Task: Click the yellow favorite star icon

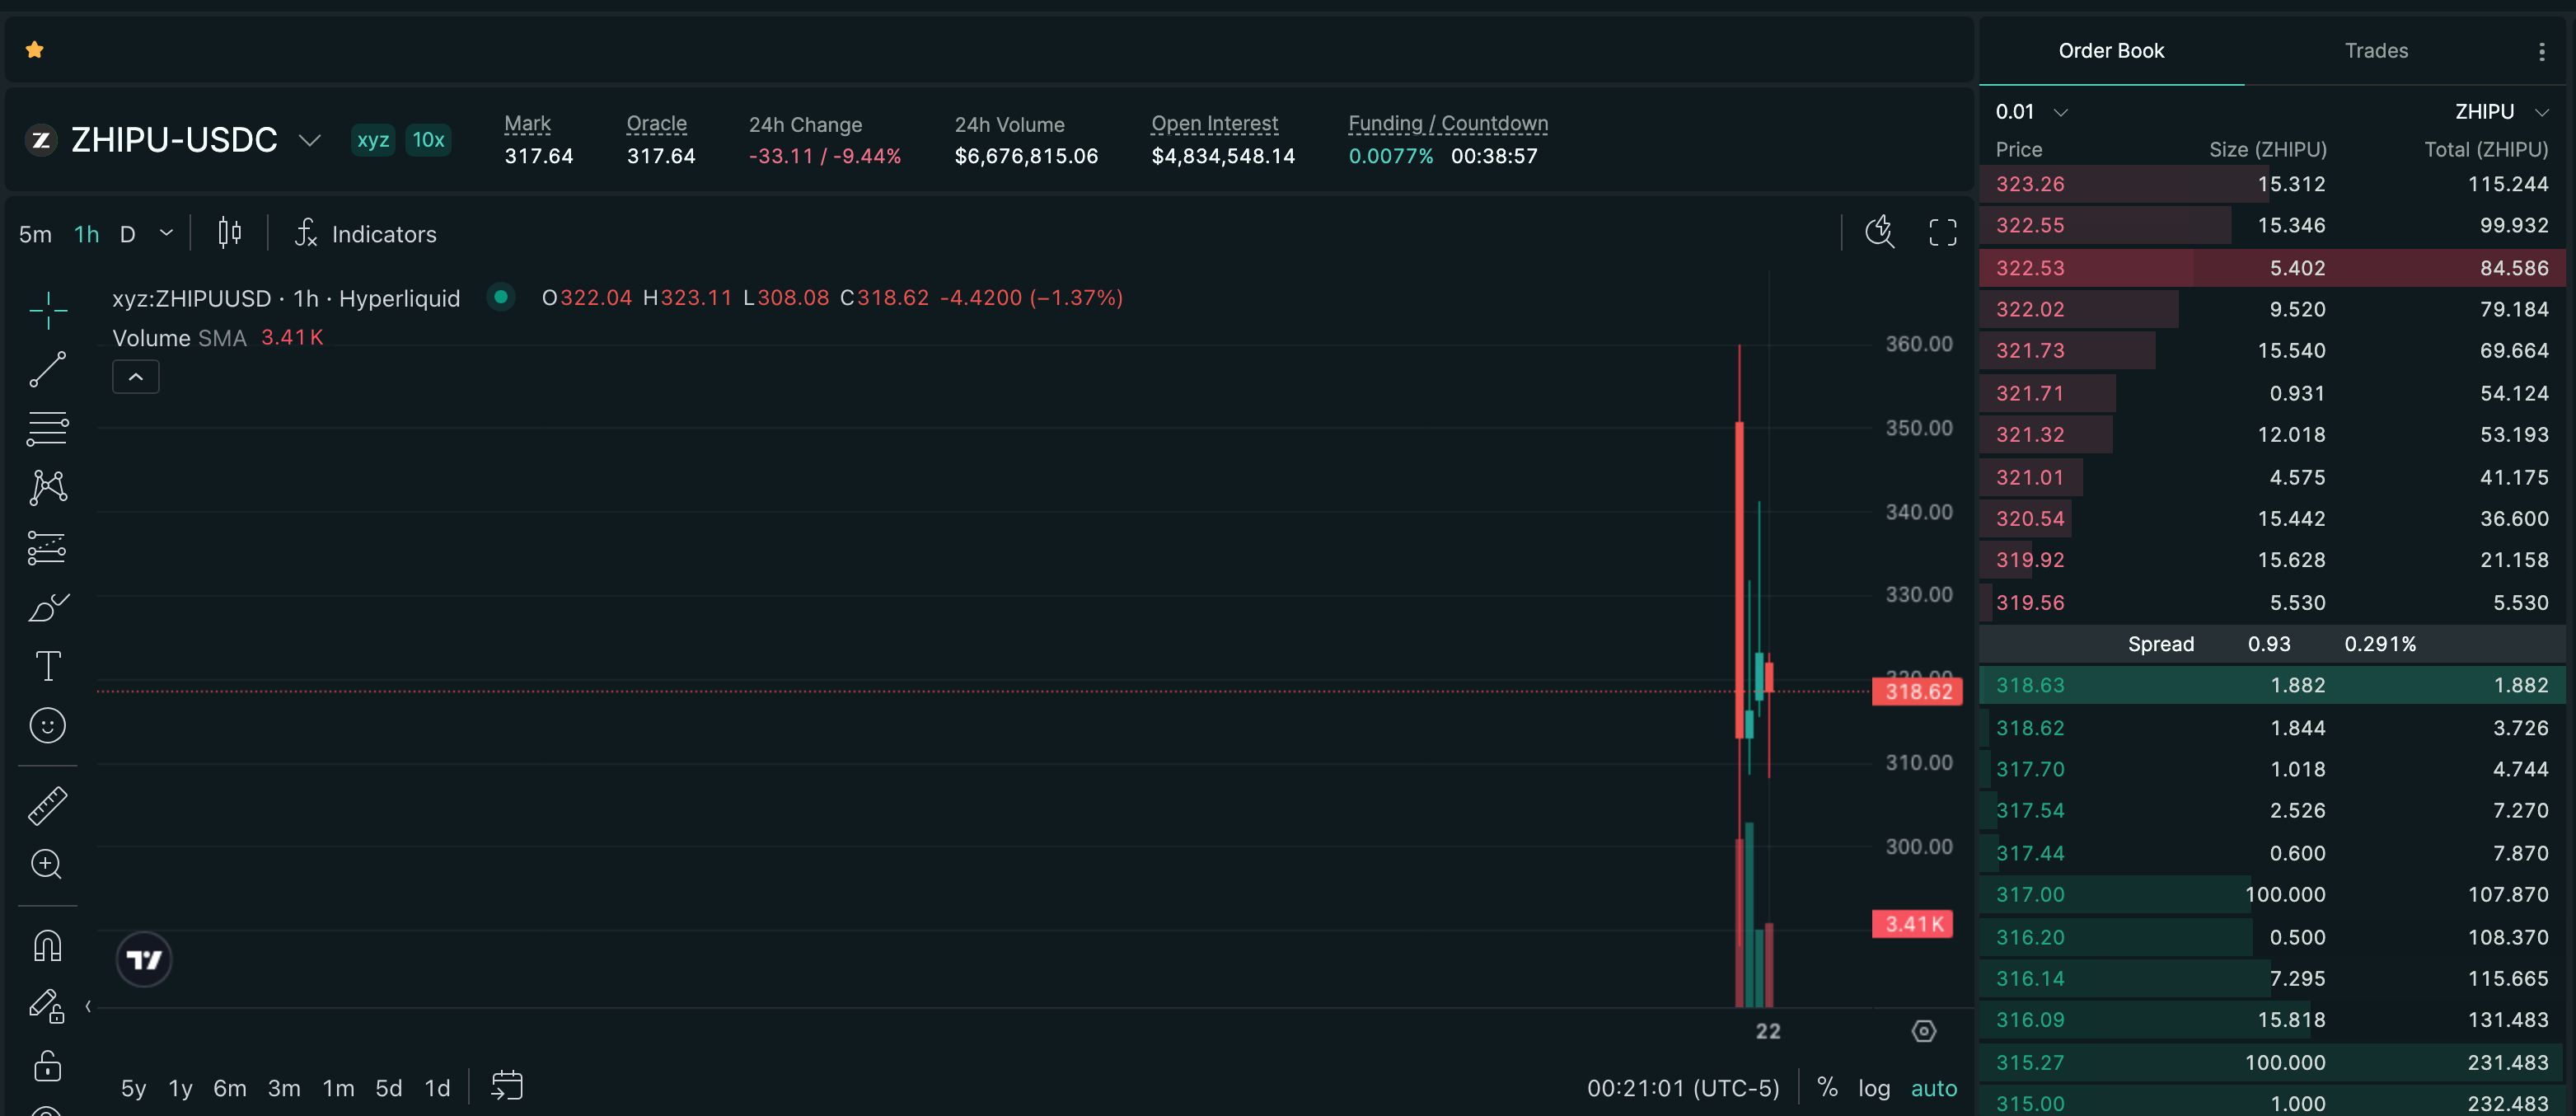Action: [35, 50]
